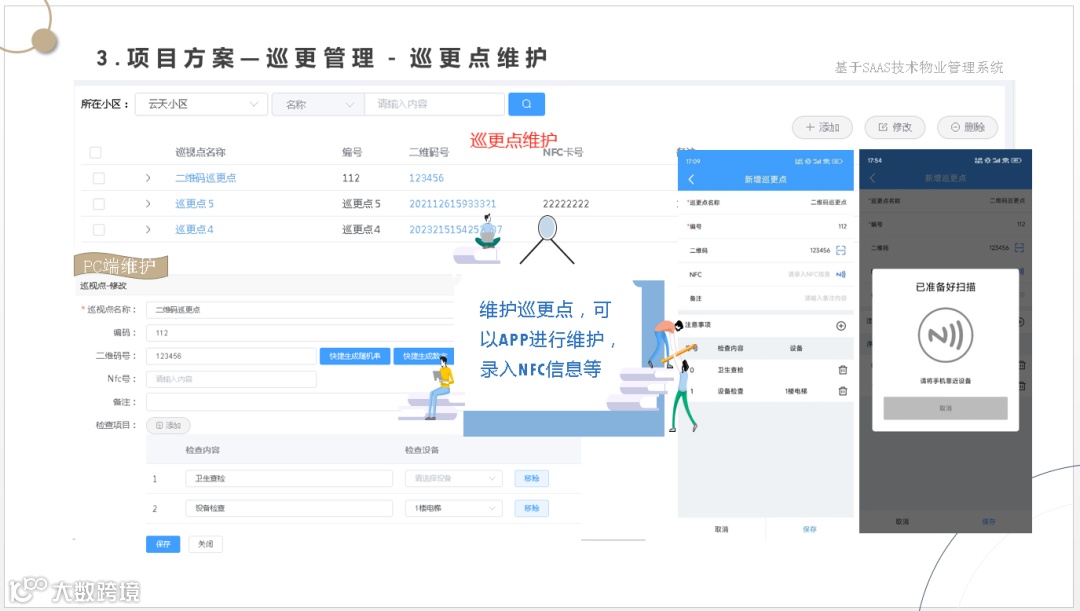Viewport: 1080px width, 611px height.
Task: Click QR code number 123456 in table
Action: pyautogui.click(x=426, y=178)
